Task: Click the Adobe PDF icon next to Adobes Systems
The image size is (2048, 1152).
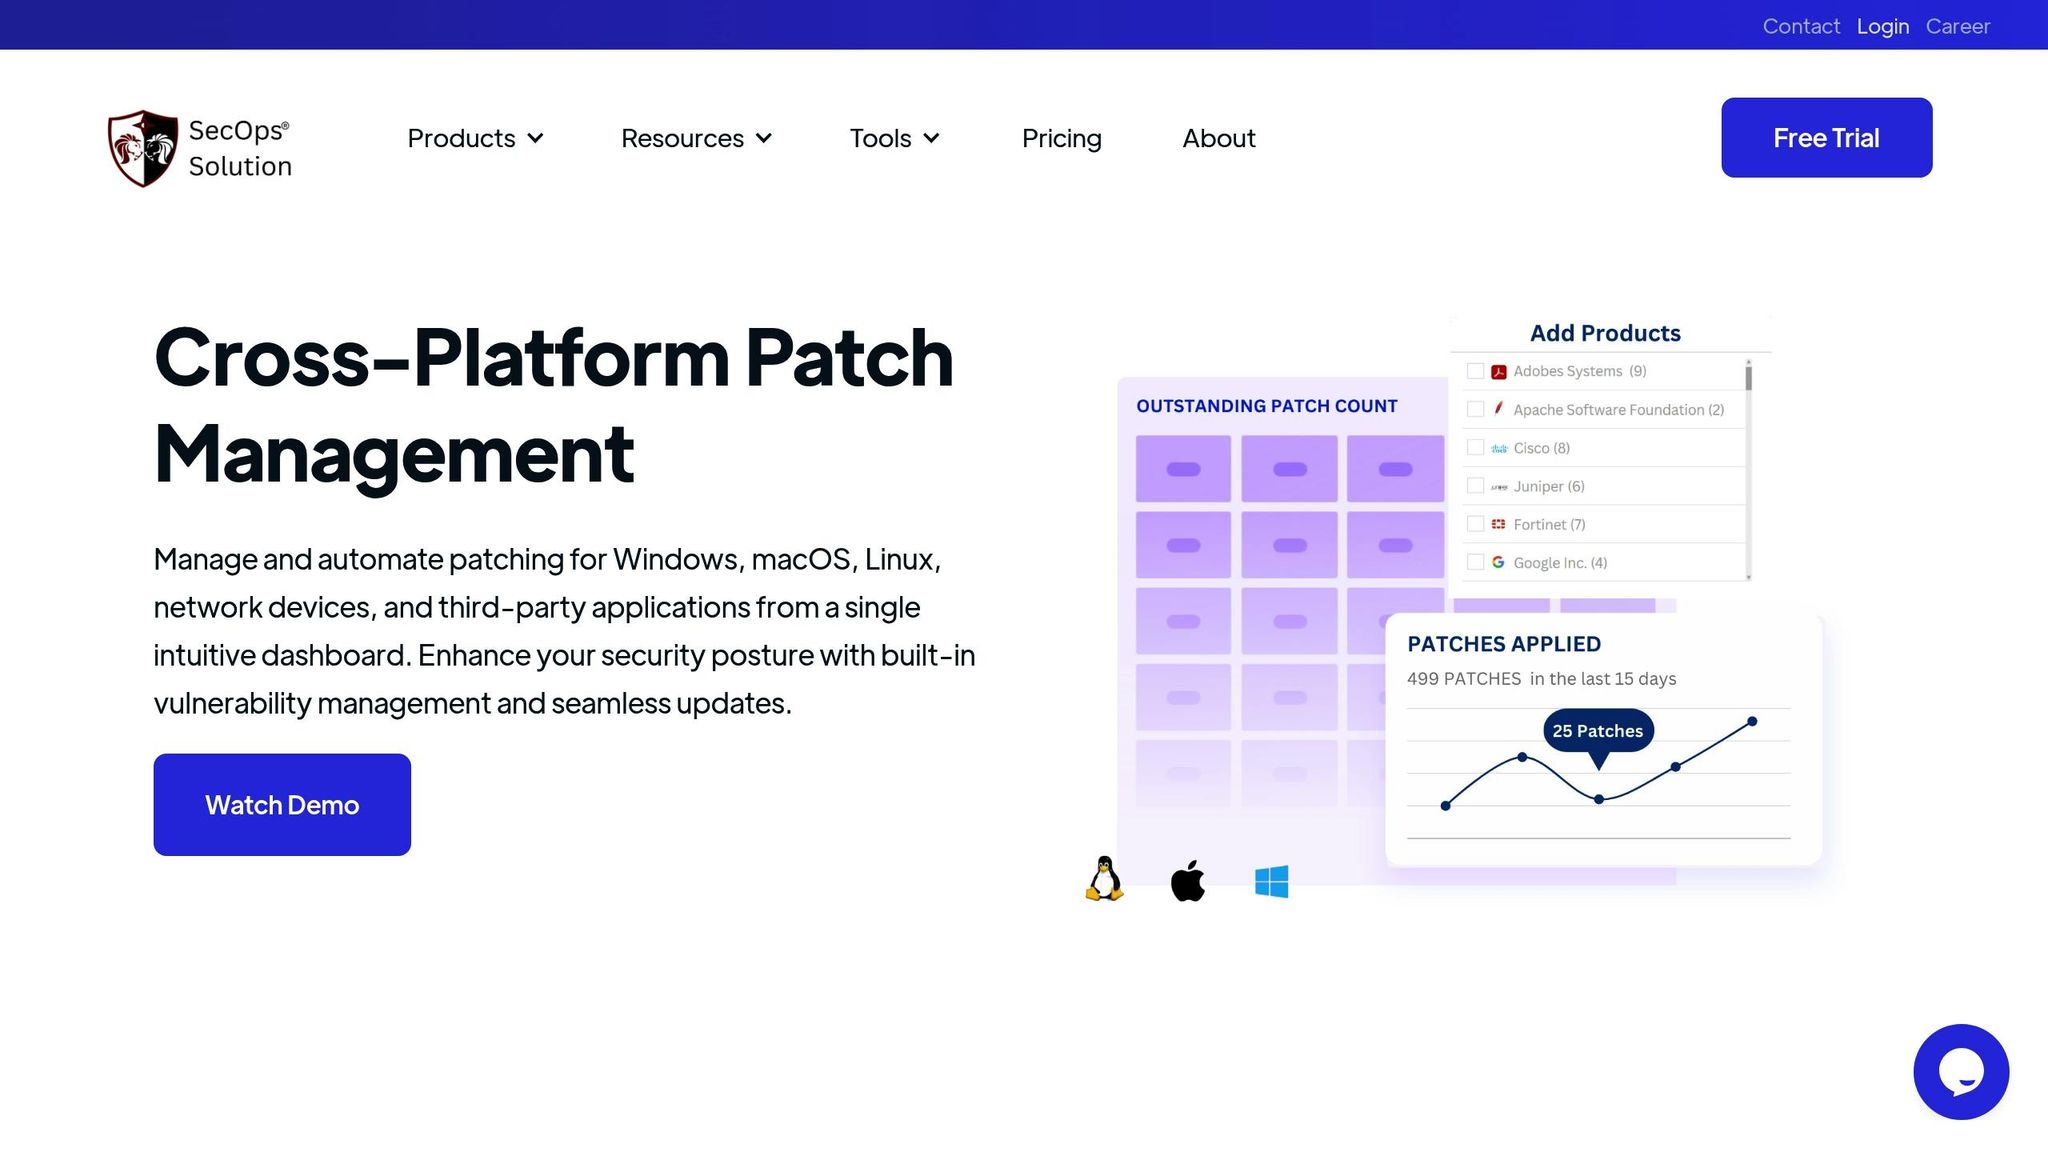Action: (1499, 370)
